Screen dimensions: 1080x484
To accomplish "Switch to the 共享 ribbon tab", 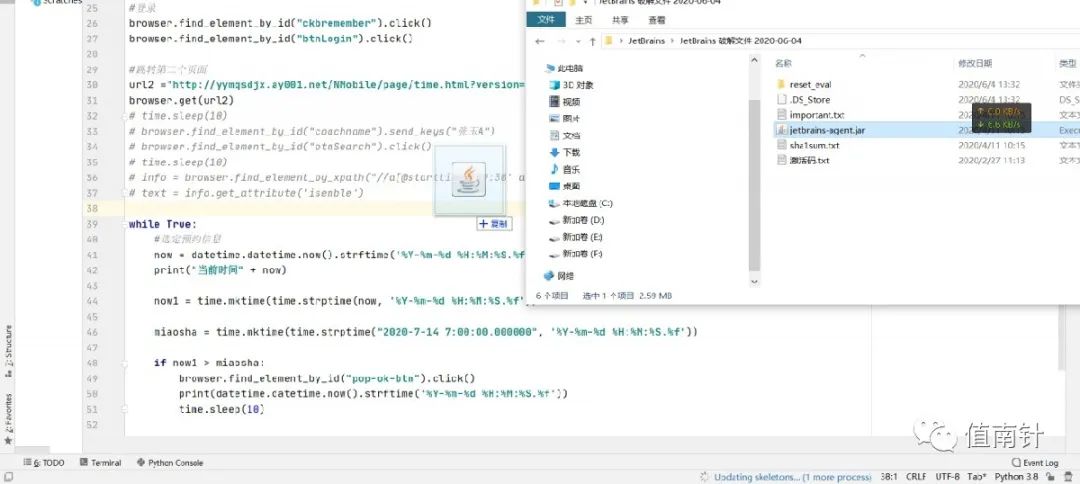I will coord(620,20).
